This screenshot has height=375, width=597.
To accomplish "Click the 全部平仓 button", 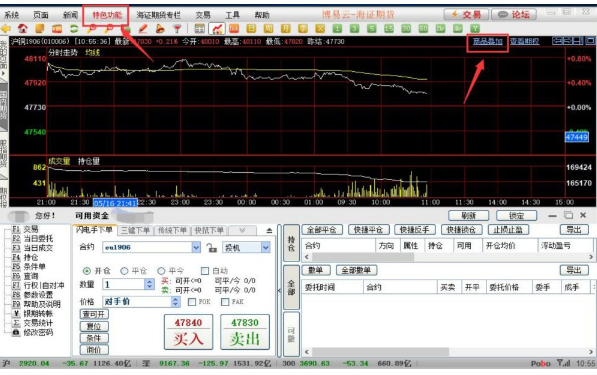I will pos(322,230).
